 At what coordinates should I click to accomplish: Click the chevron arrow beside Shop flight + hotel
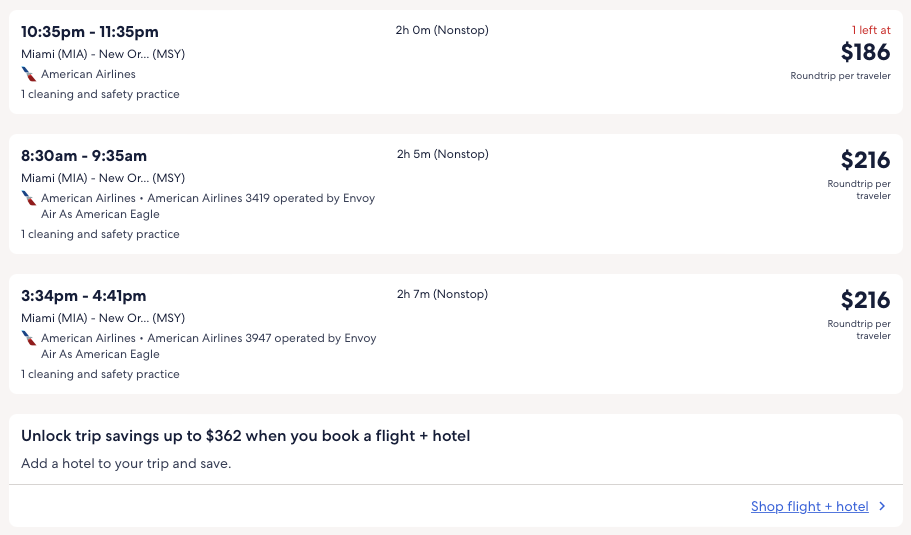882,506
